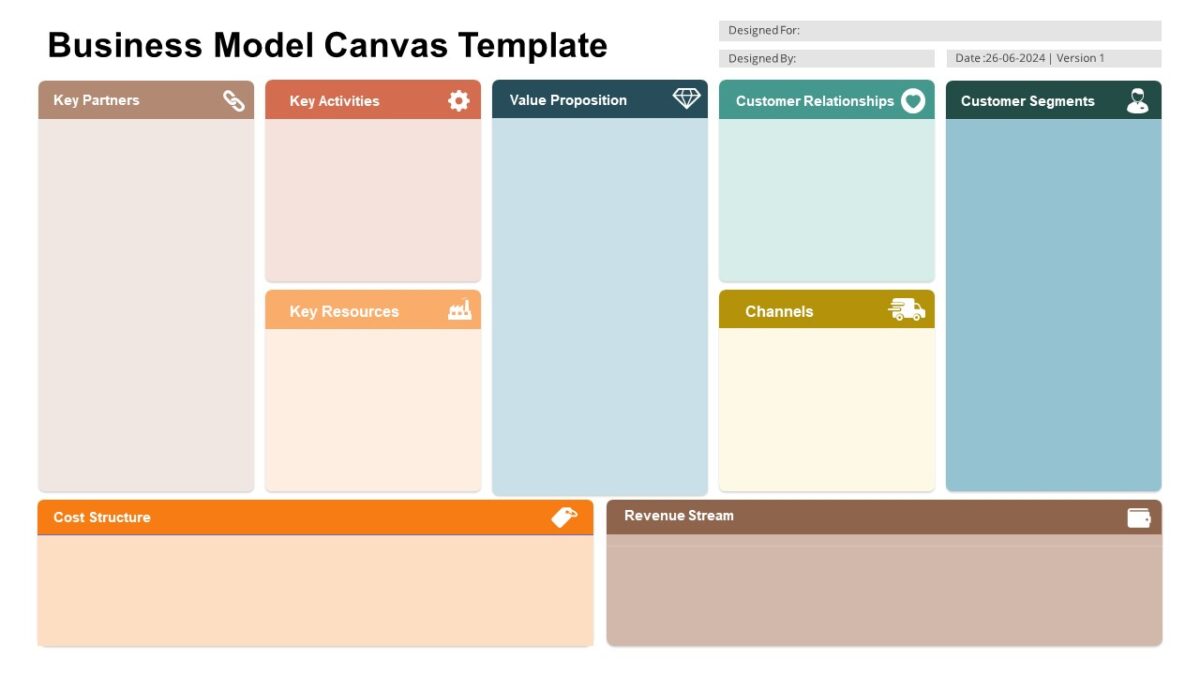Click the Designed For field
The width and height of the screenshot is (1200, 675).
coord(940,31)
